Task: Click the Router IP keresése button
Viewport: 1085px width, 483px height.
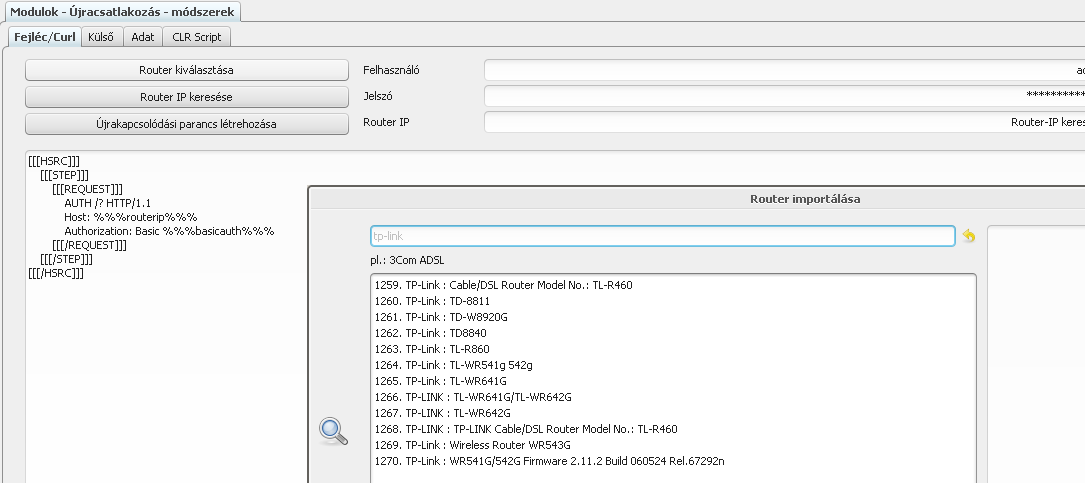Action: pos(186,97)
